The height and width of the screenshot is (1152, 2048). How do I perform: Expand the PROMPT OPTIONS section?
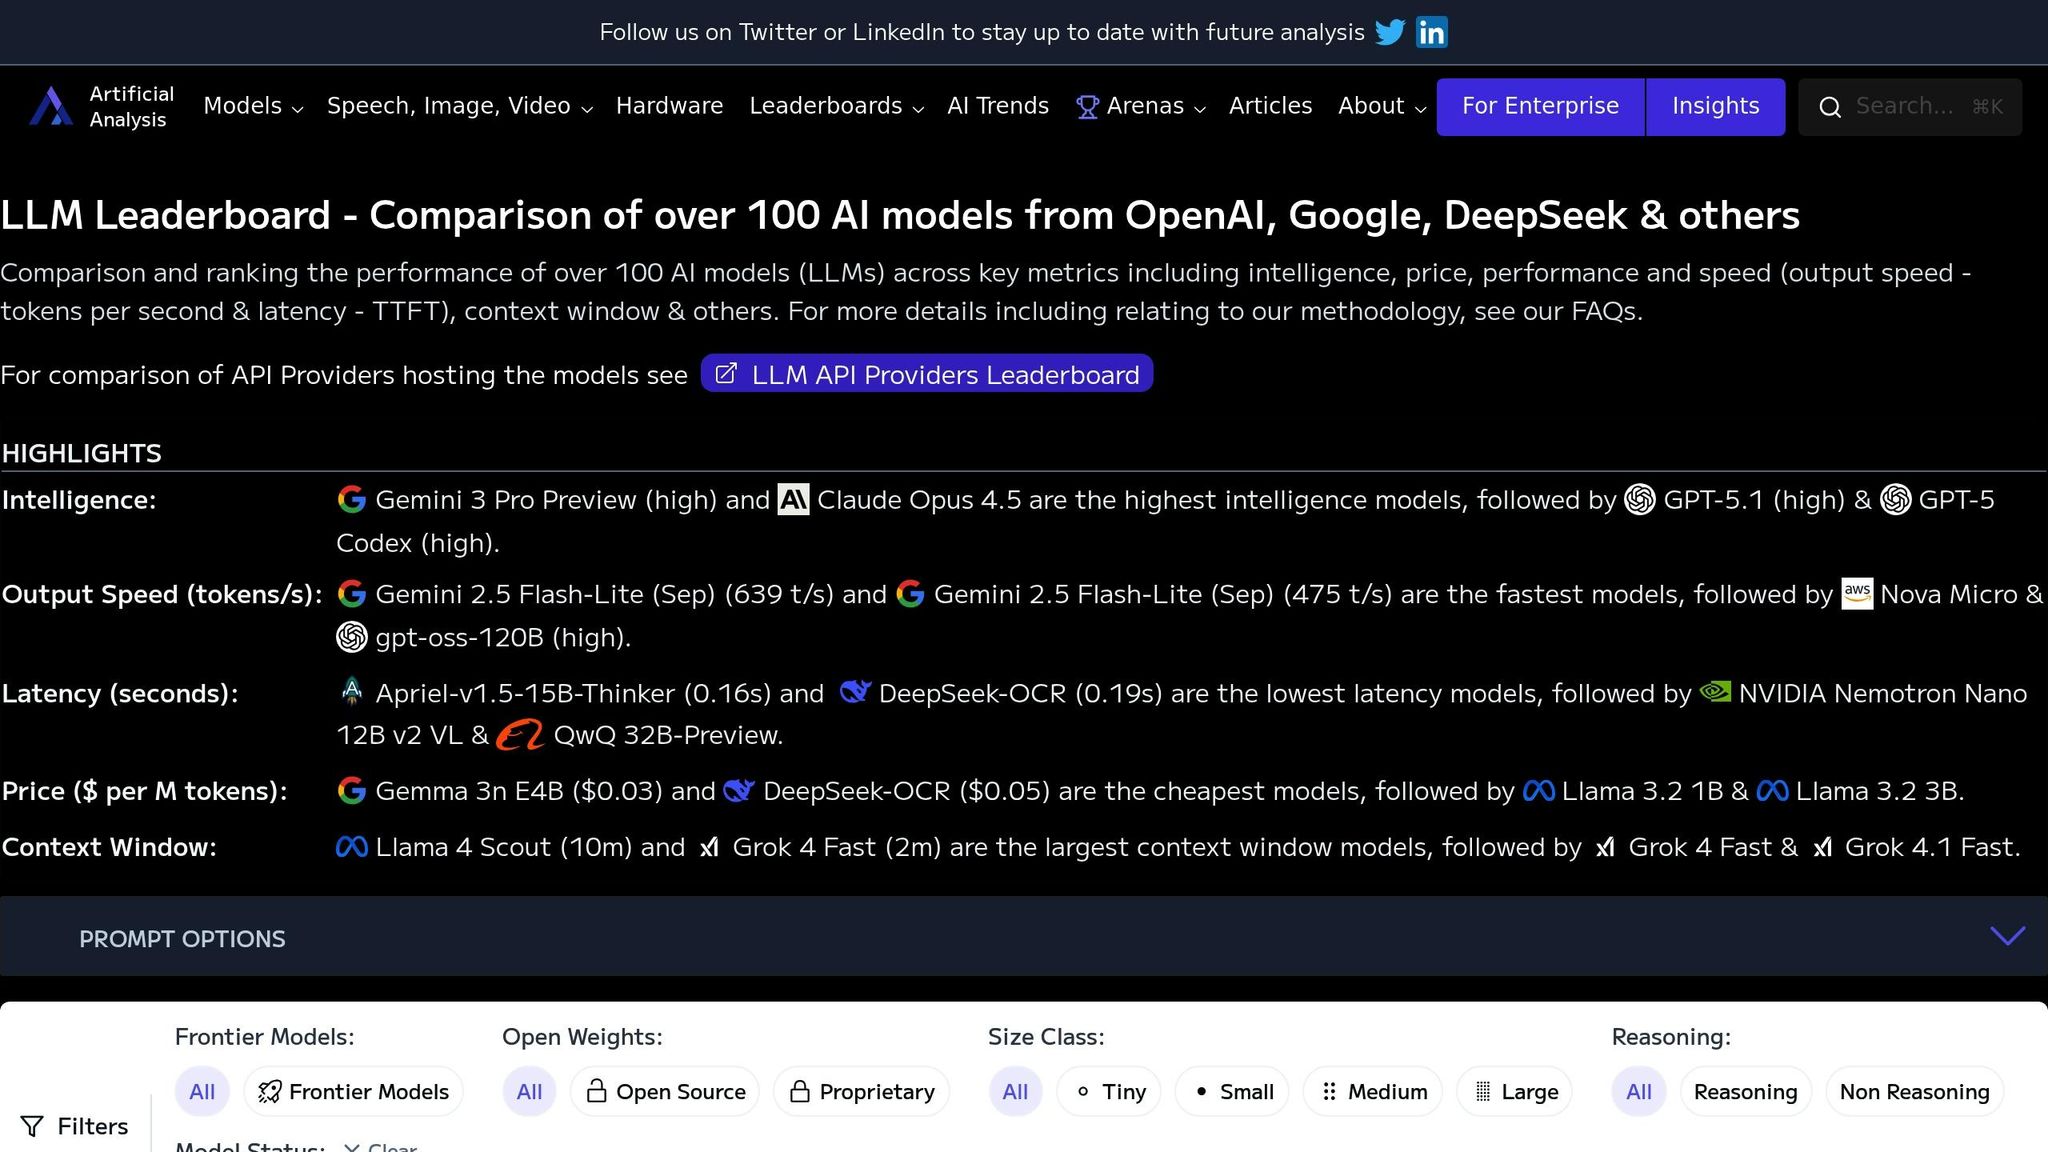coord(2006,937)
